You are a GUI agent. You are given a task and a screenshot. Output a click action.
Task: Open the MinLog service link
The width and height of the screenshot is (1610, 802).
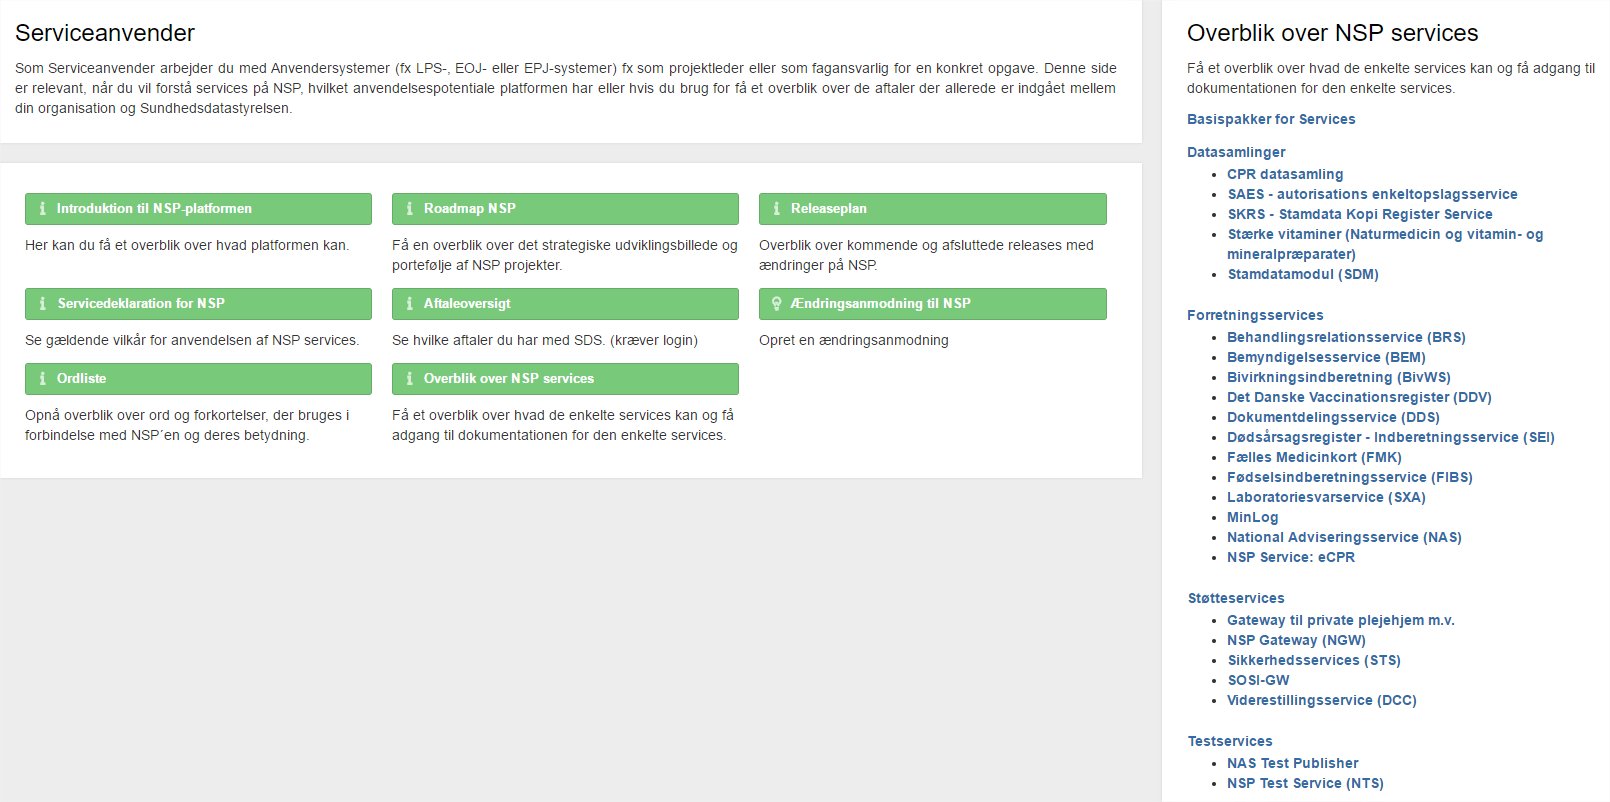[1252, 517]
